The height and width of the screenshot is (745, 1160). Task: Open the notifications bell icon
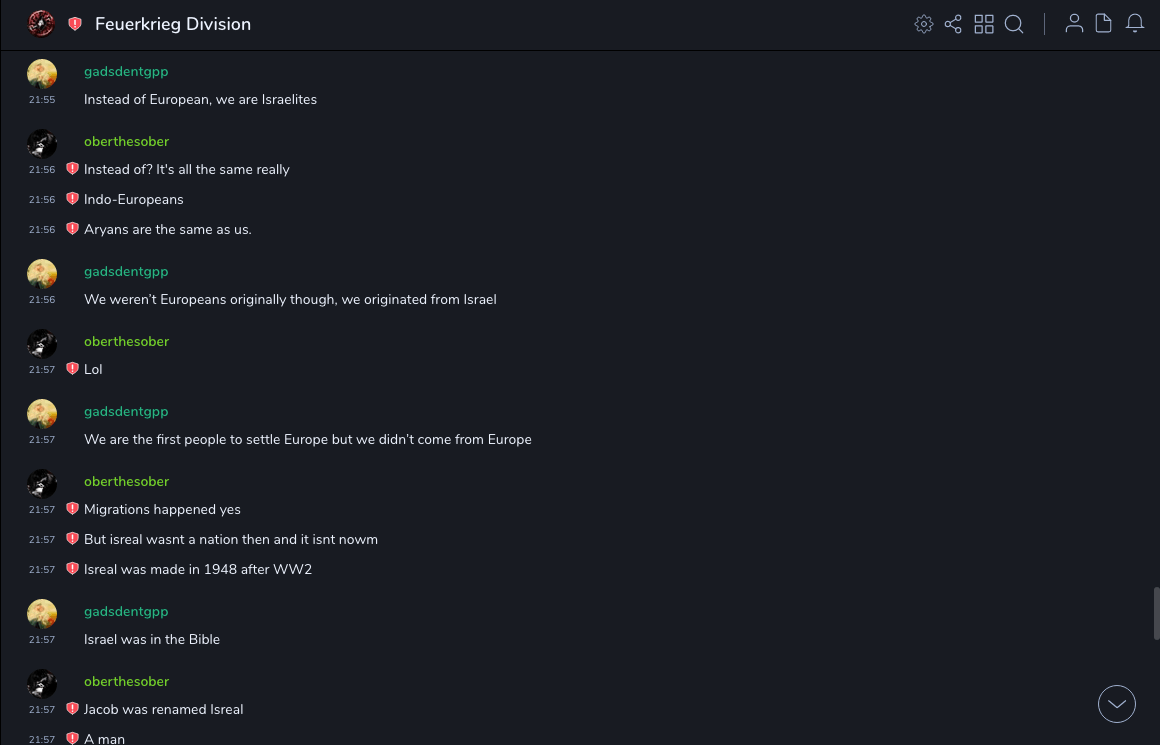pyautogui.click(x=1135, y=24)
